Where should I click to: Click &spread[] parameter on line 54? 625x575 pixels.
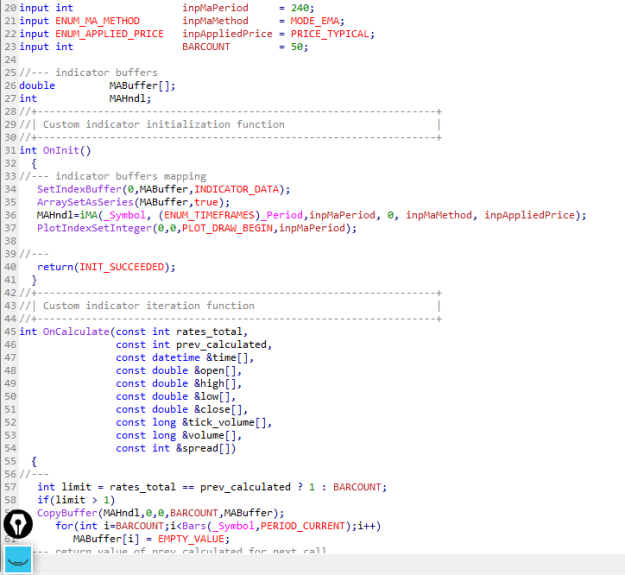(x=203, y=448)
